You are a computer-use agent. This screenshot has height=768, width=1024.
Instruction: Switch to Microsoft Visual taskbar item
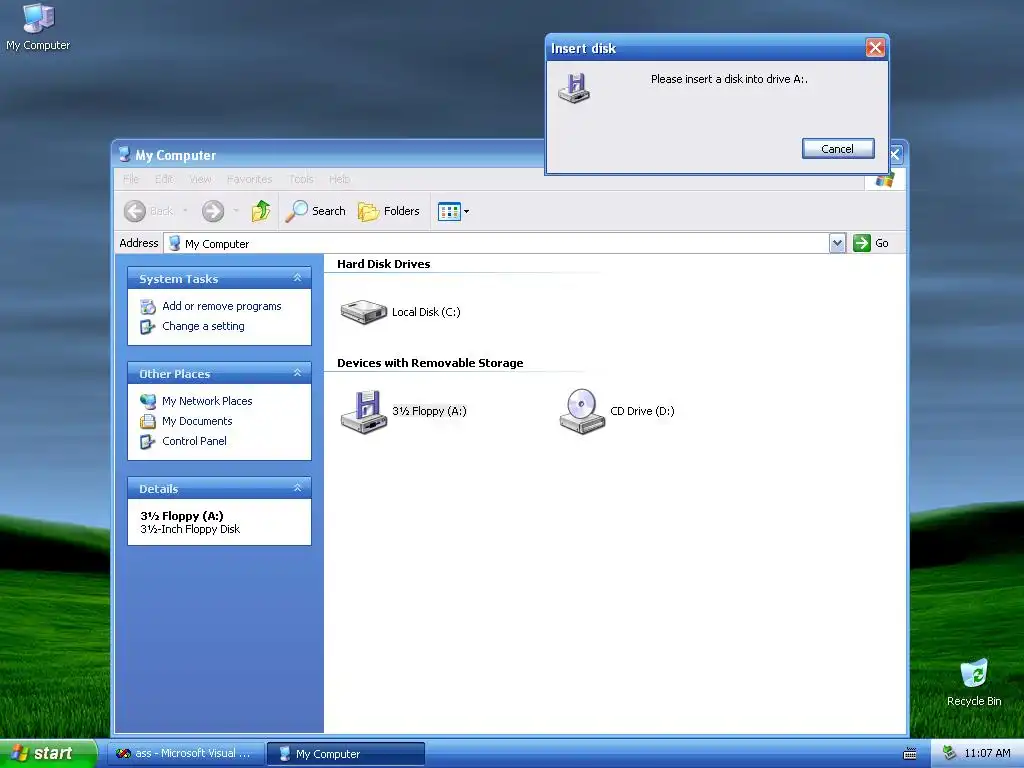point(185,753)
